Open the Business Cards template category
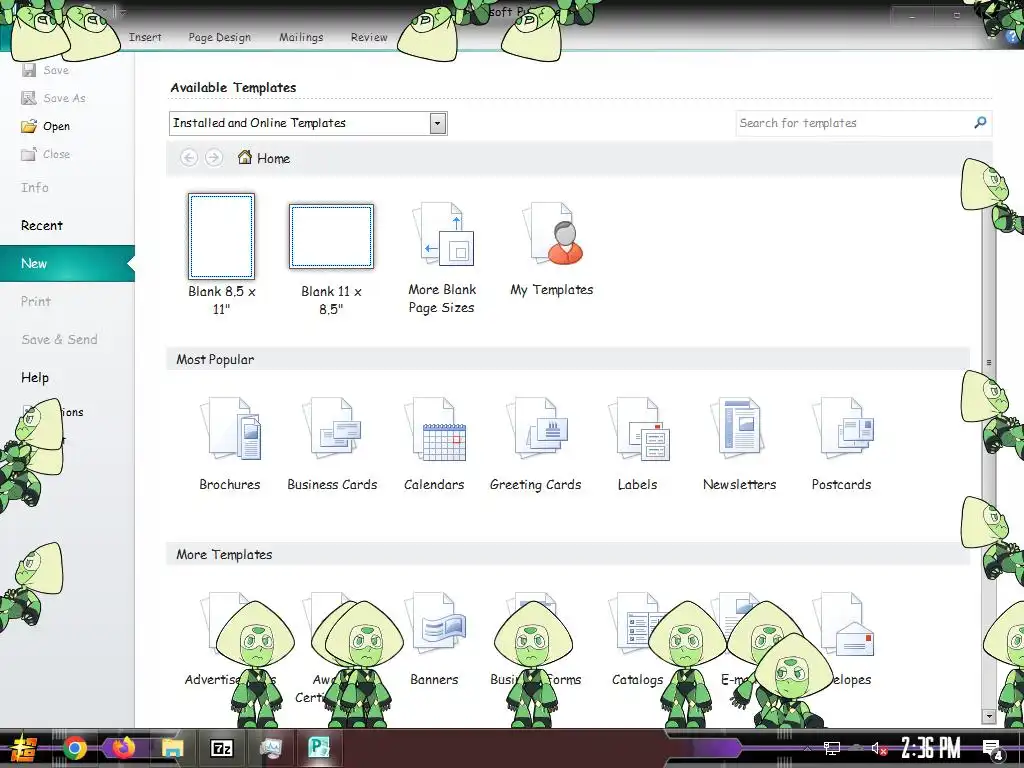The image size is (1024, 768). [x=332, y=444]
